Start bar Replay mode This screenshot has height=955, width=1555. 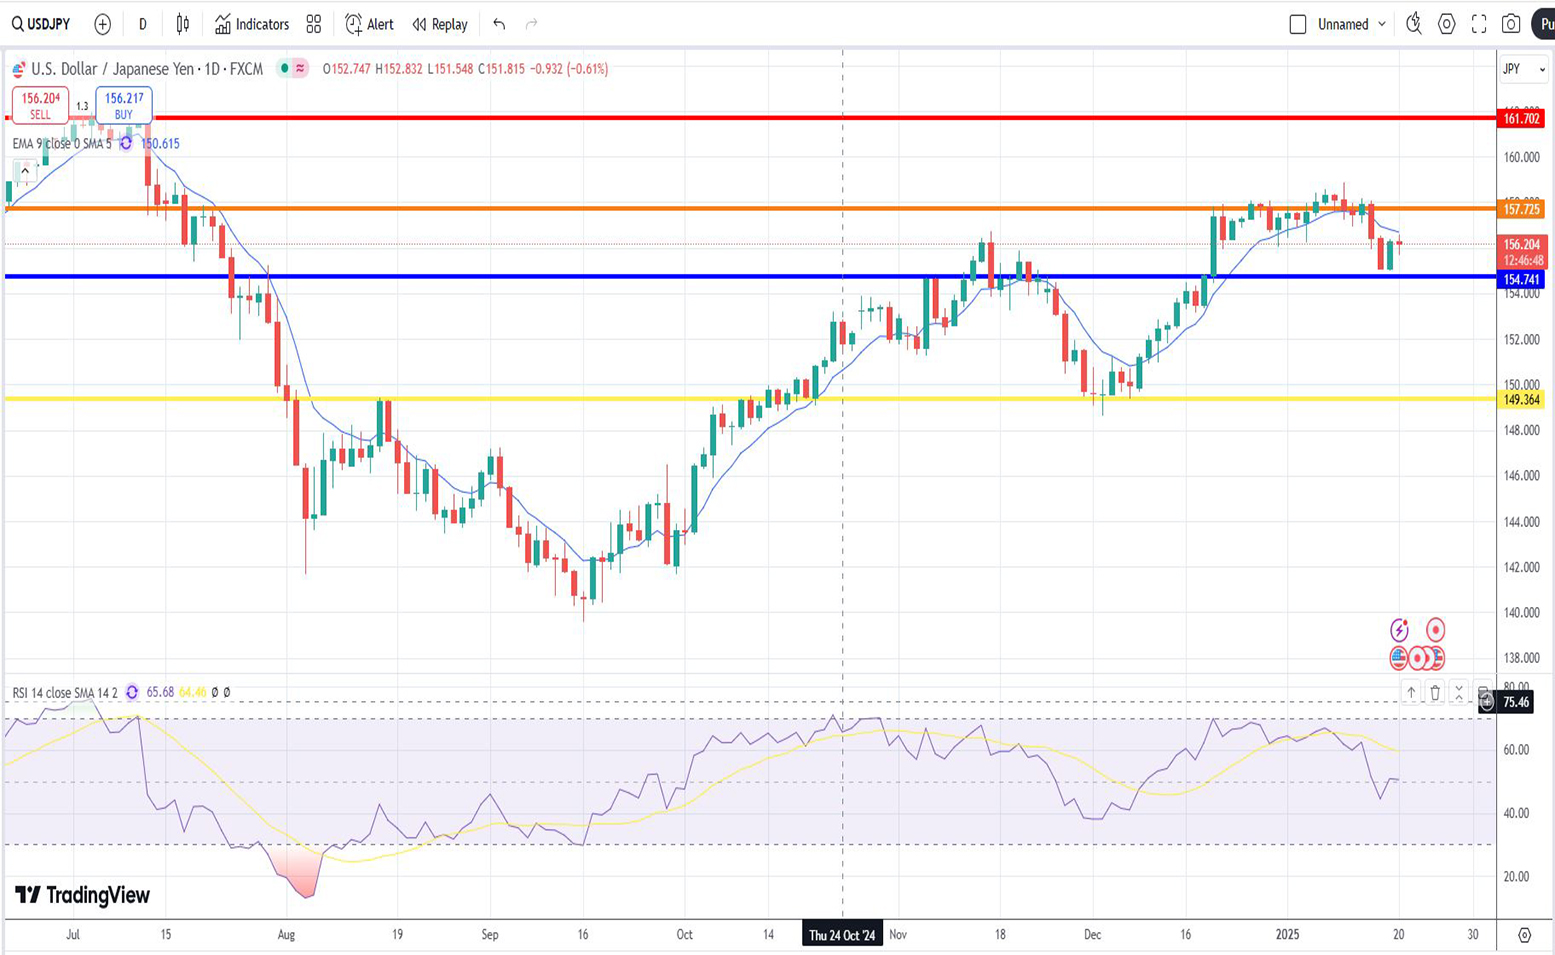(x=440, y=24)
